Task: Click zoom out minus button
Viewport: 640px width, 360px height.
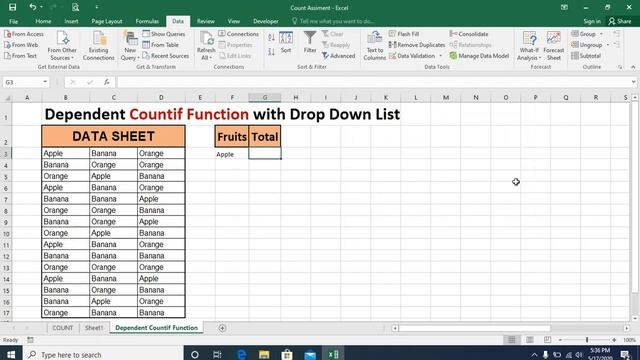Action: click(560, 340)
